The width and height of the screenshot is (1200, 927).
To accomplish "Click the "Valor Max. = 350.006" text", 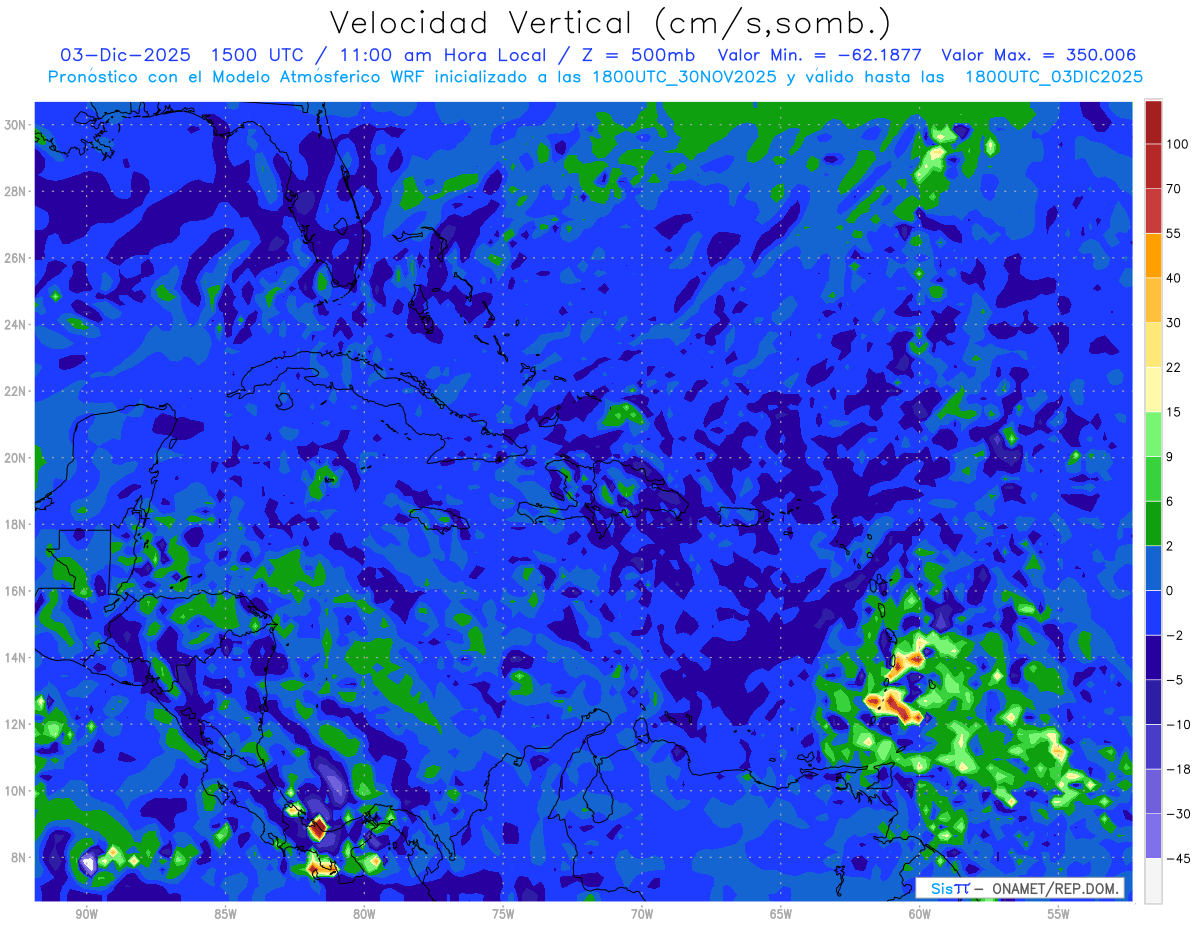I will [1040, 55].
